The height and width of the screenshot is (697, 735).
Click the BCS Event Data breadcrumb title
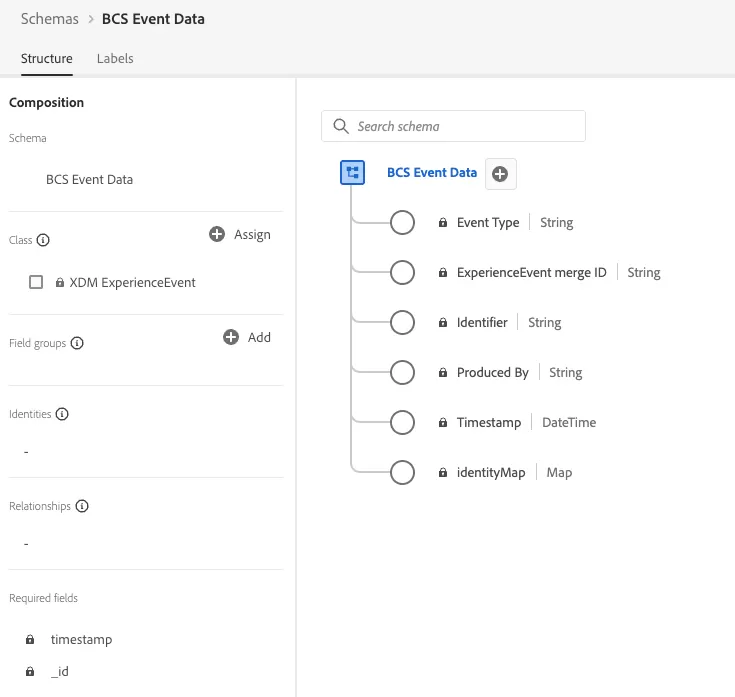[153, 19]
